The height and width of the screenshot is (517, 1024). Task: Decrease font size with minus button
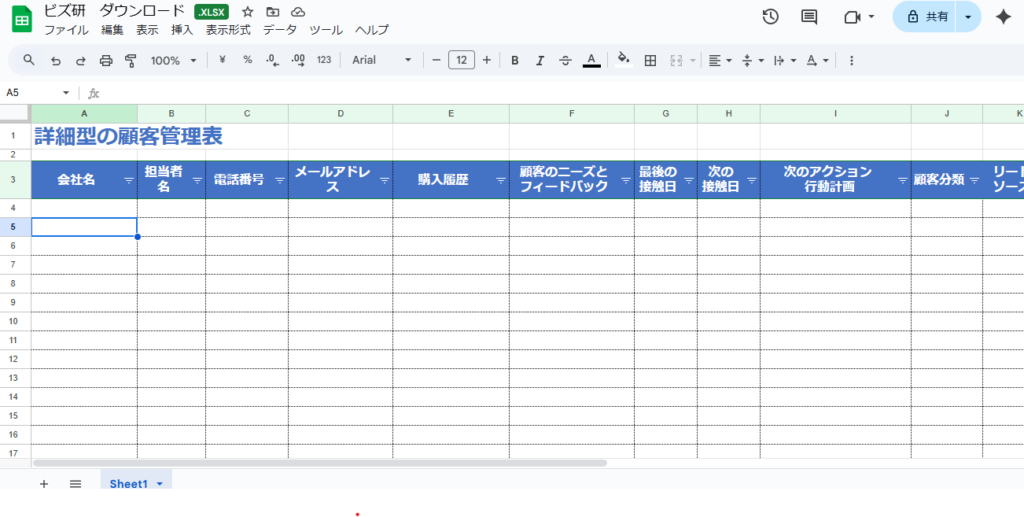click(x=436, y=60)
